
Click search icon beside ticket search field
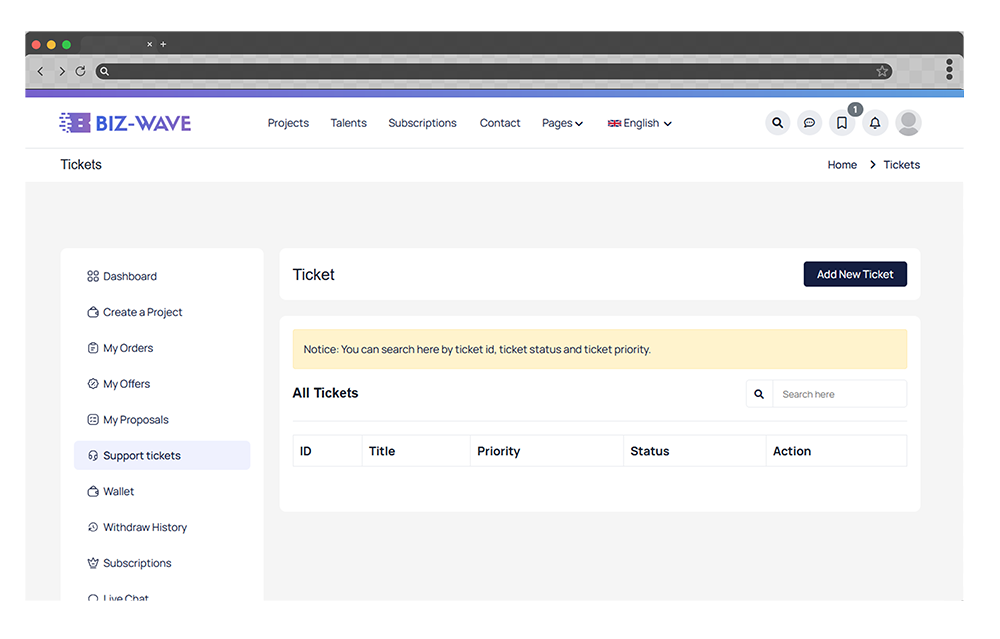tap(759, 394)
